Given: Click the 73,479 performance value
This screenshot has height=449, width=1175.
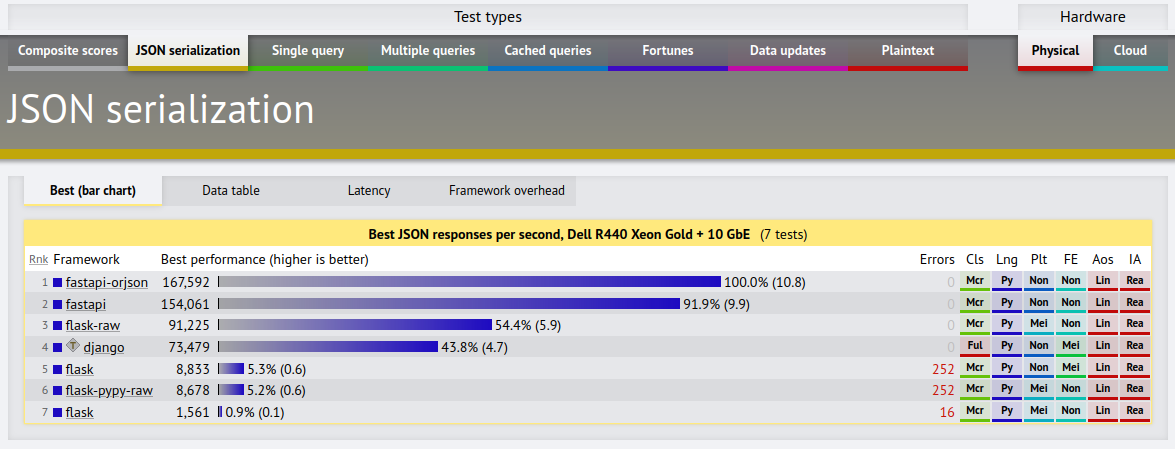Looking at the screenshot, I should click(189, 348).
